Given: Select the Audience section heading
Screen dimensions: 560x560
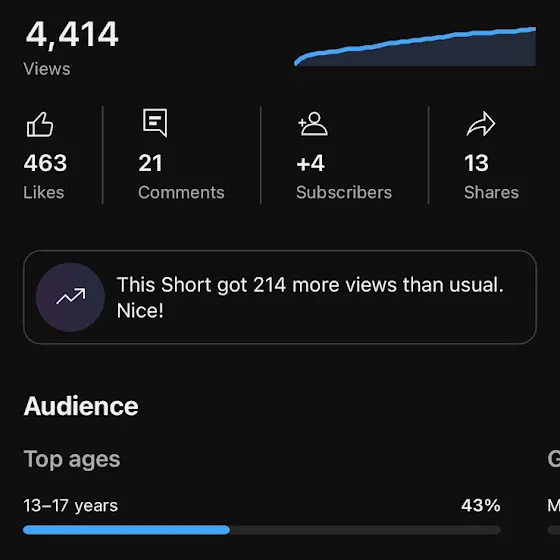Looking at the screenshot, I should tap(81, 406).
